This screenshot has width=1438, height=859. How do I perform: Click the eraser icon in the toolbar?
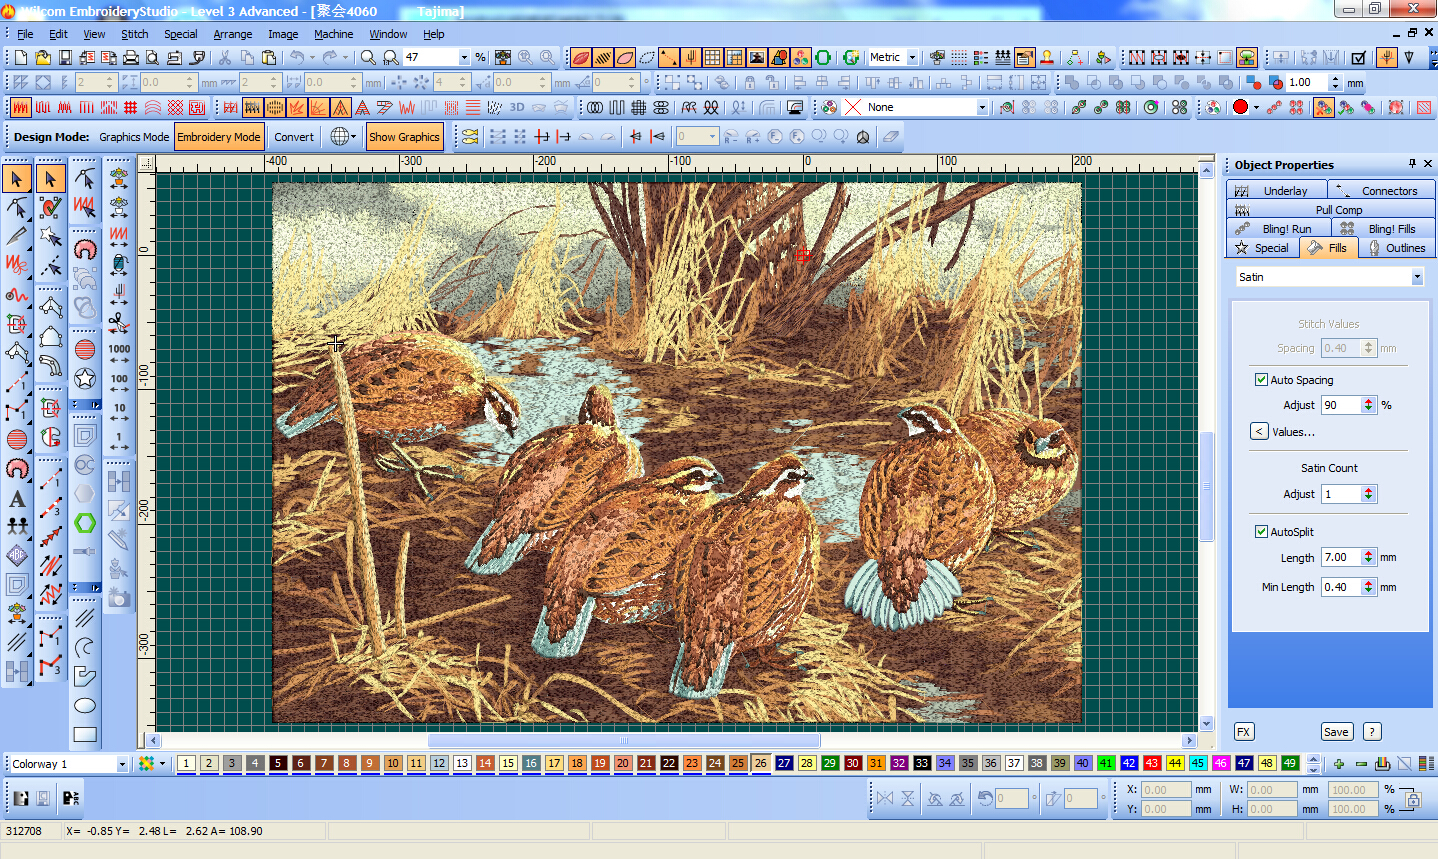[x=892, y=137]
